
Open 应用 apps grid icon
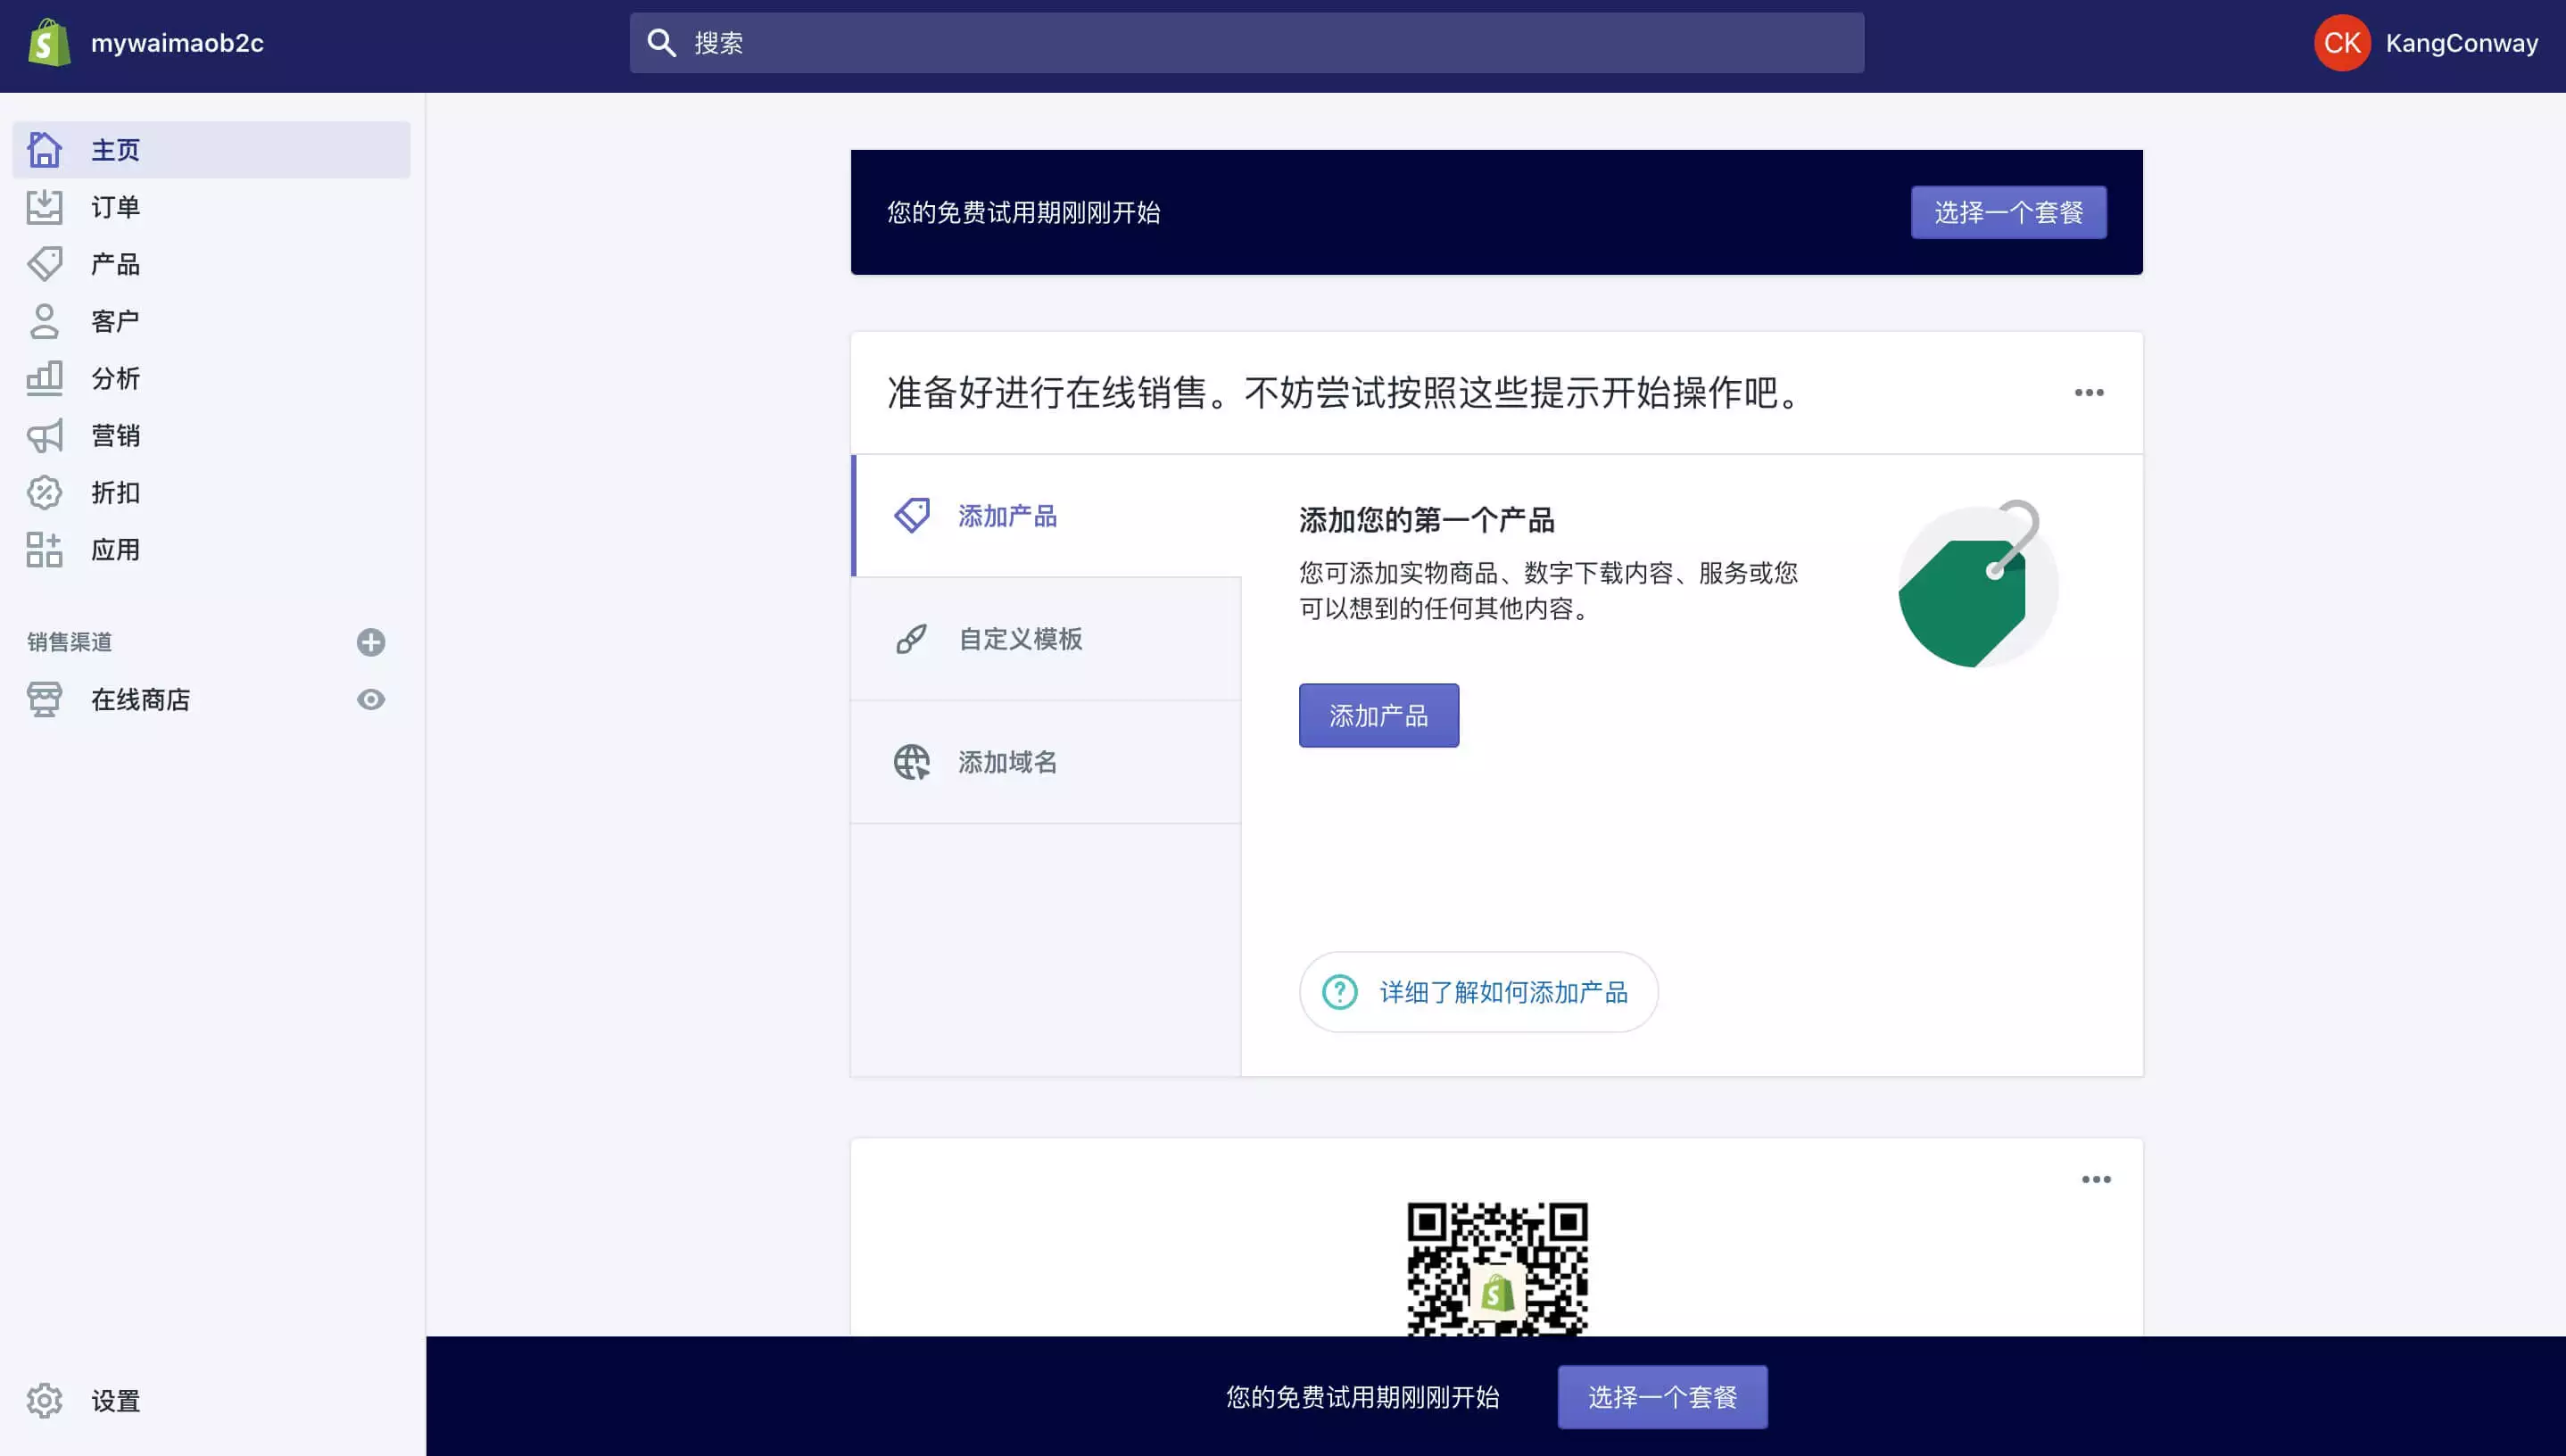44,549
